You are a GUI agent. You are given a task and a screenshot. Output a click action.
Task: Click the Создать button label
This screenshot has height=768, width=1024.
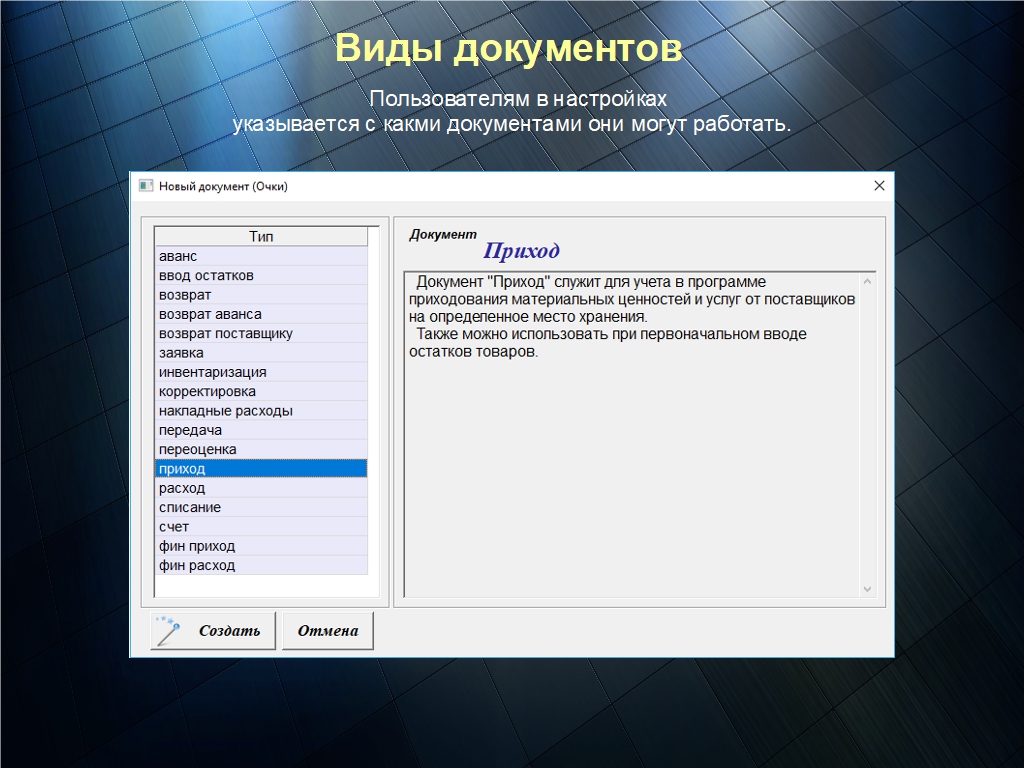[x=229, y=631]
